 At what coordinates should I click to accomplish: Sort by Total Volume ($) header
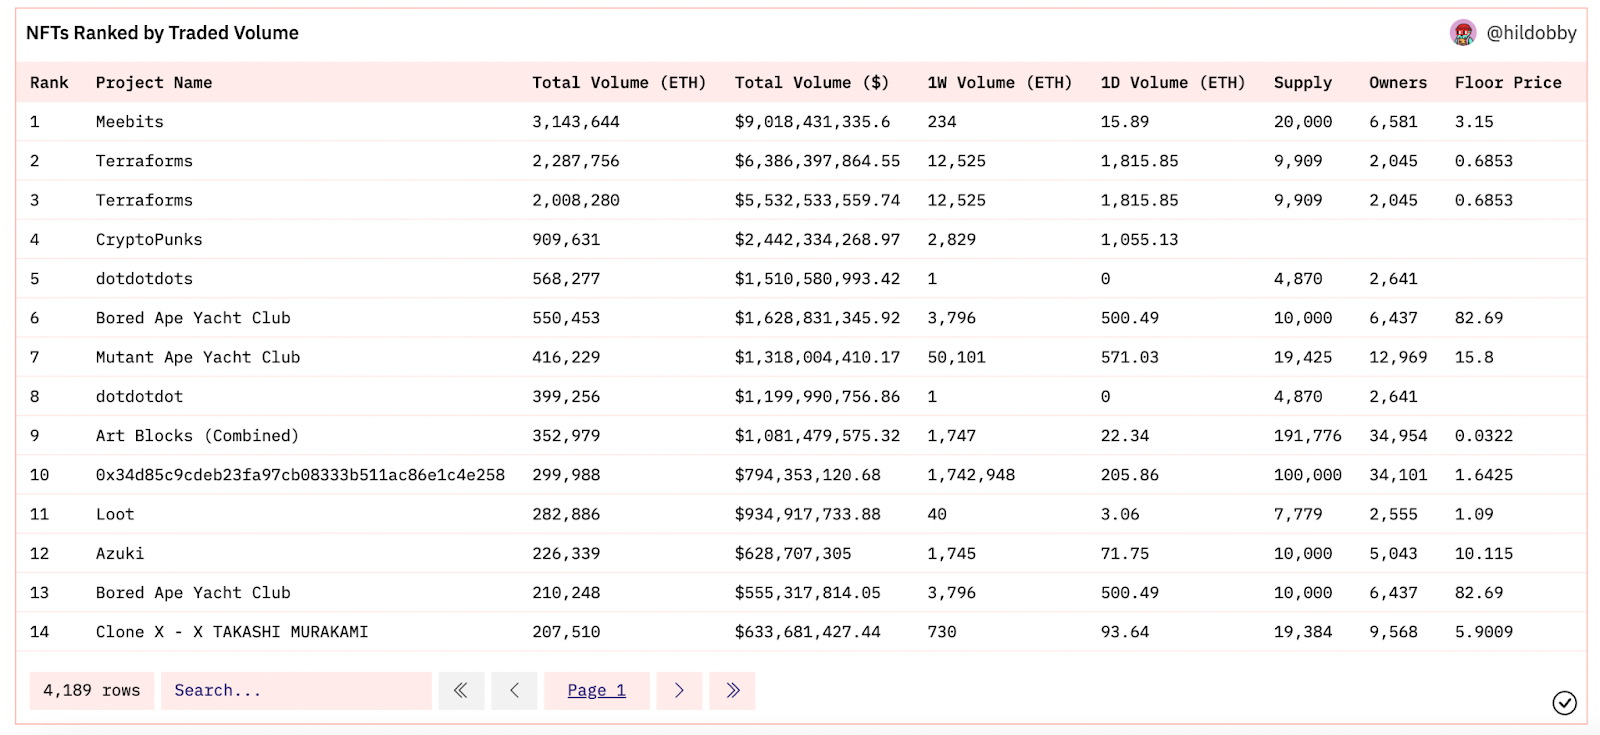[811, 83]
